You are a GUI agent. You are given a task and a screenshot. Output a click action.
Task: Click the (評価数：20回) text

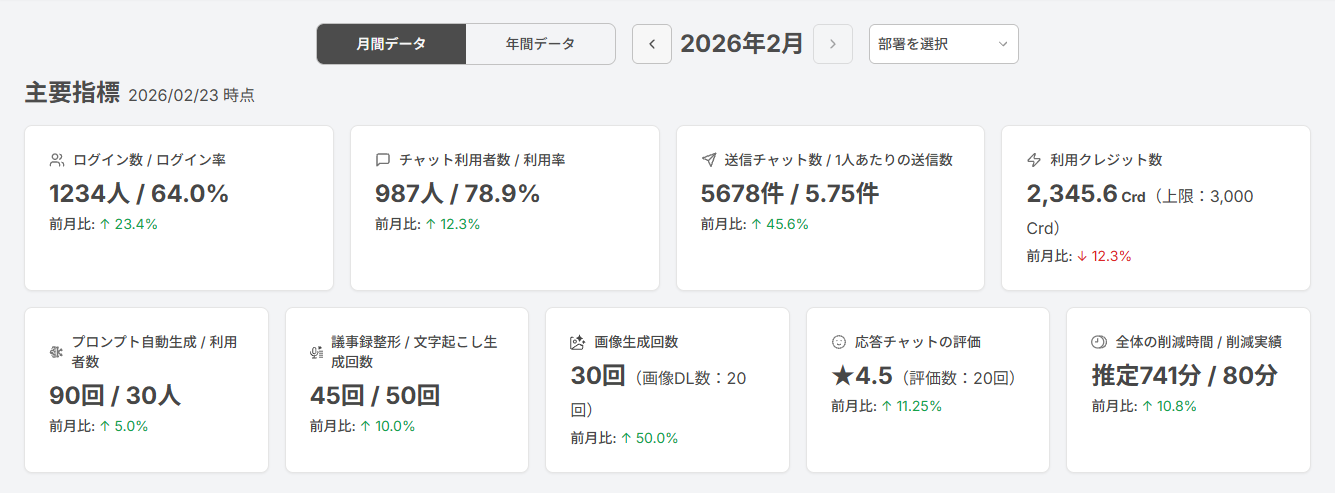point(959,378)
